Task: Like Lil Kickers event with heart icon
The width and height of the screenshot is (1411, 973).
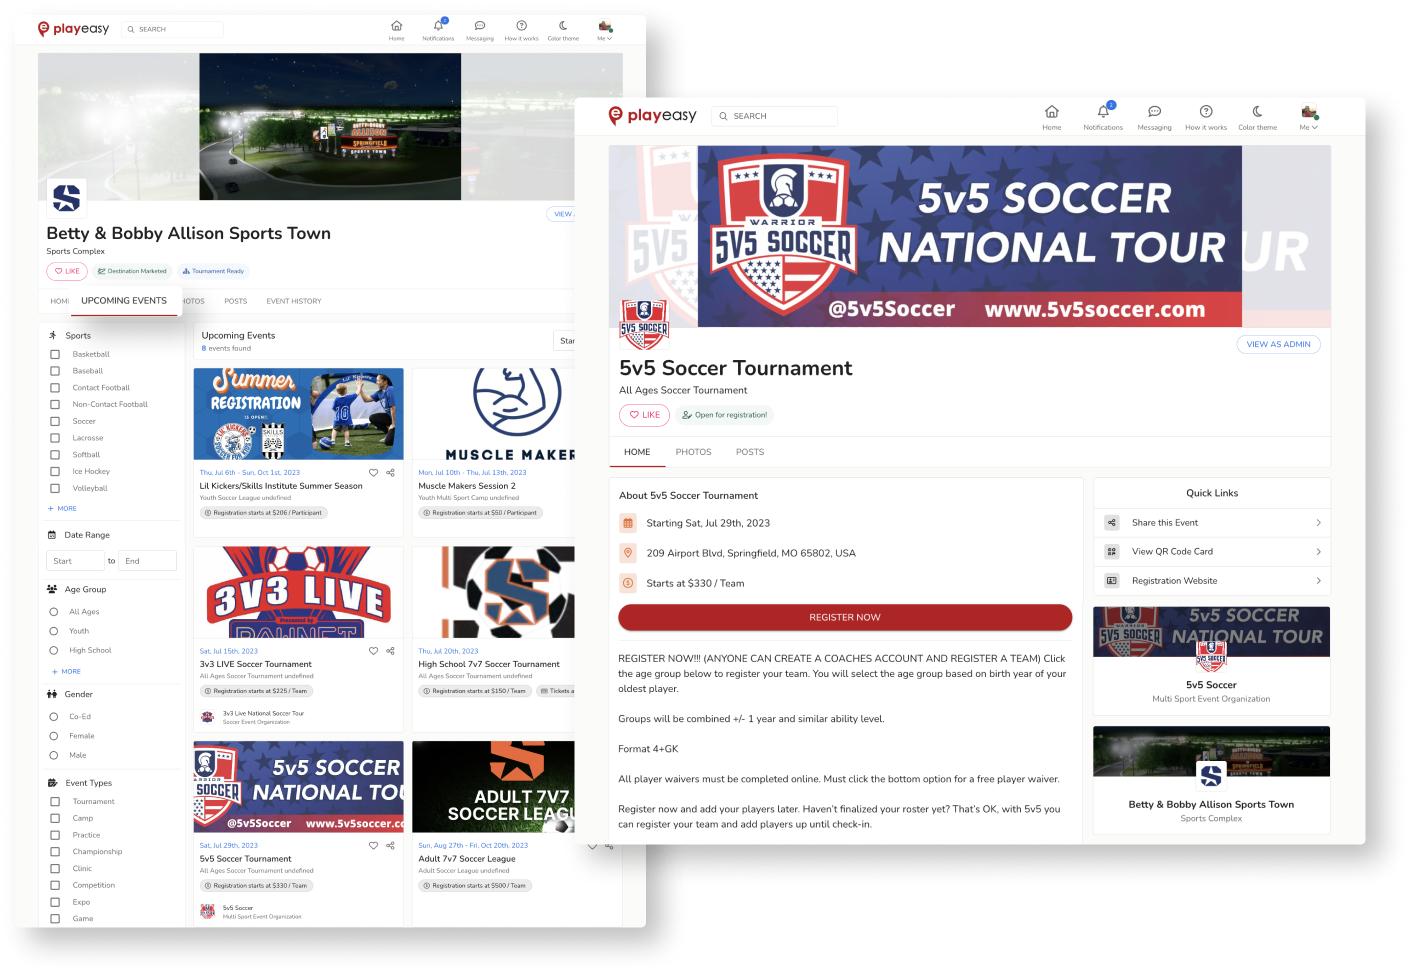Action: (x=374, y=472)
